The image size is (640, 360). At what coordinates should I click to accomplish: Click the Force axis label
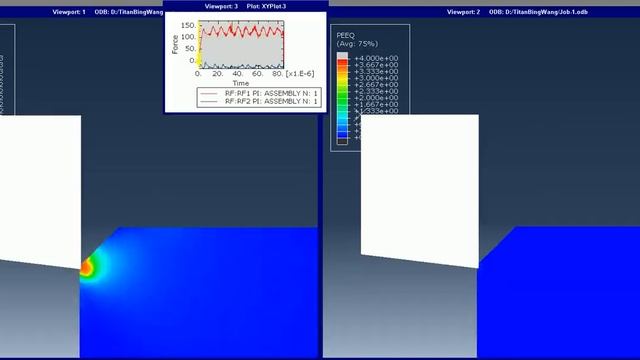click(x=175, y=44)
